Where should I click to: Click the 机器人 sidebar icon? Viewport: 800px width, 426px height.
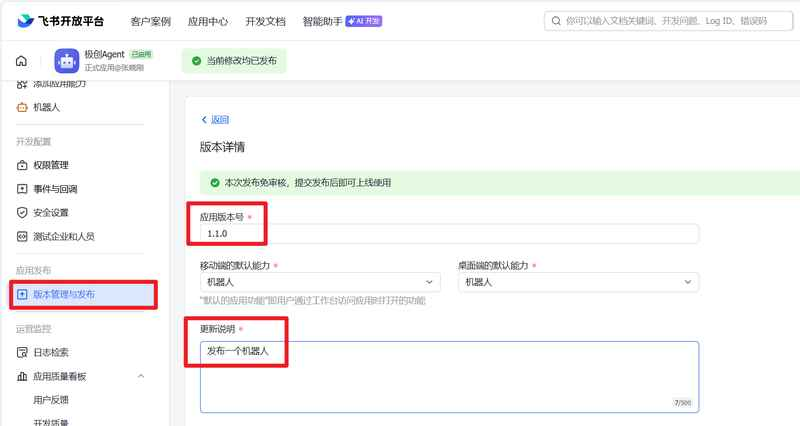22,107
